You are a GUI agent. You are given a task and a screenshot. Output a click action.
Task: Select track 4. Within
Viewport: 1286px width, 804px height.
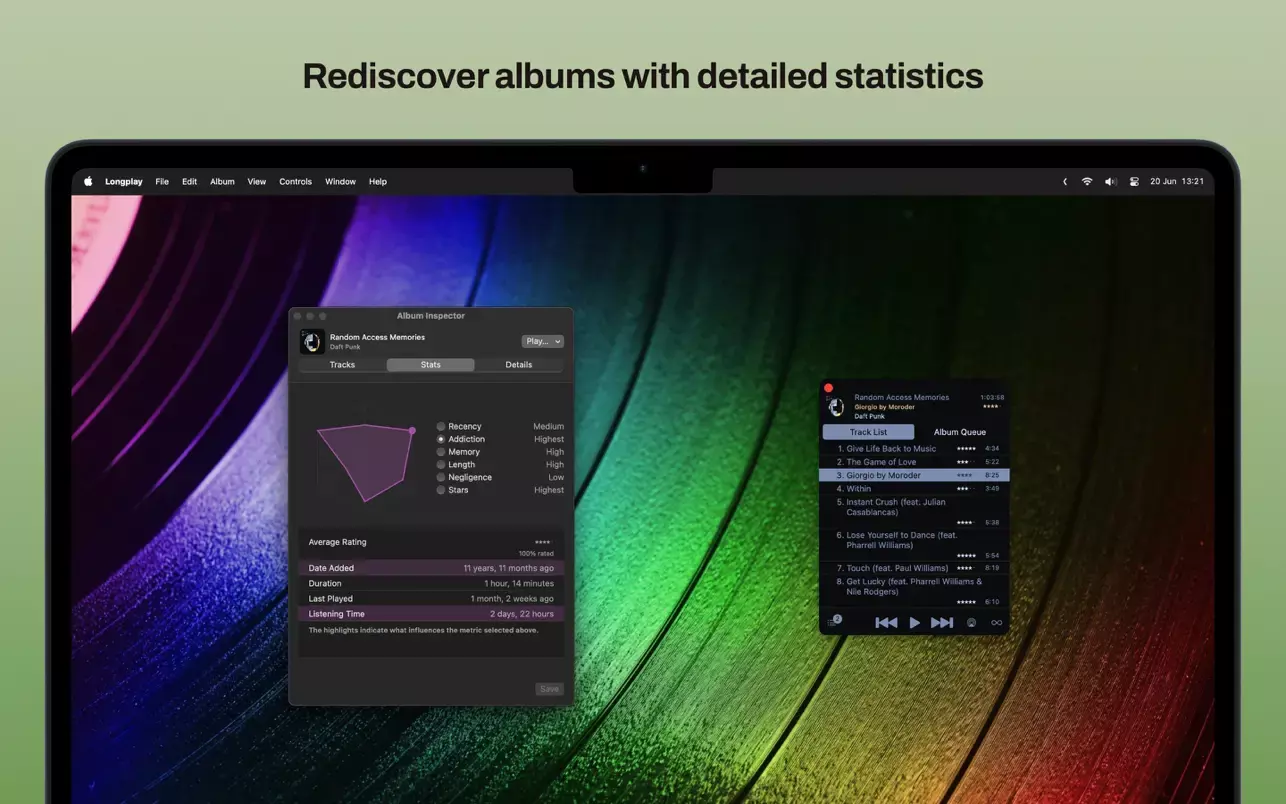(914, 489)
